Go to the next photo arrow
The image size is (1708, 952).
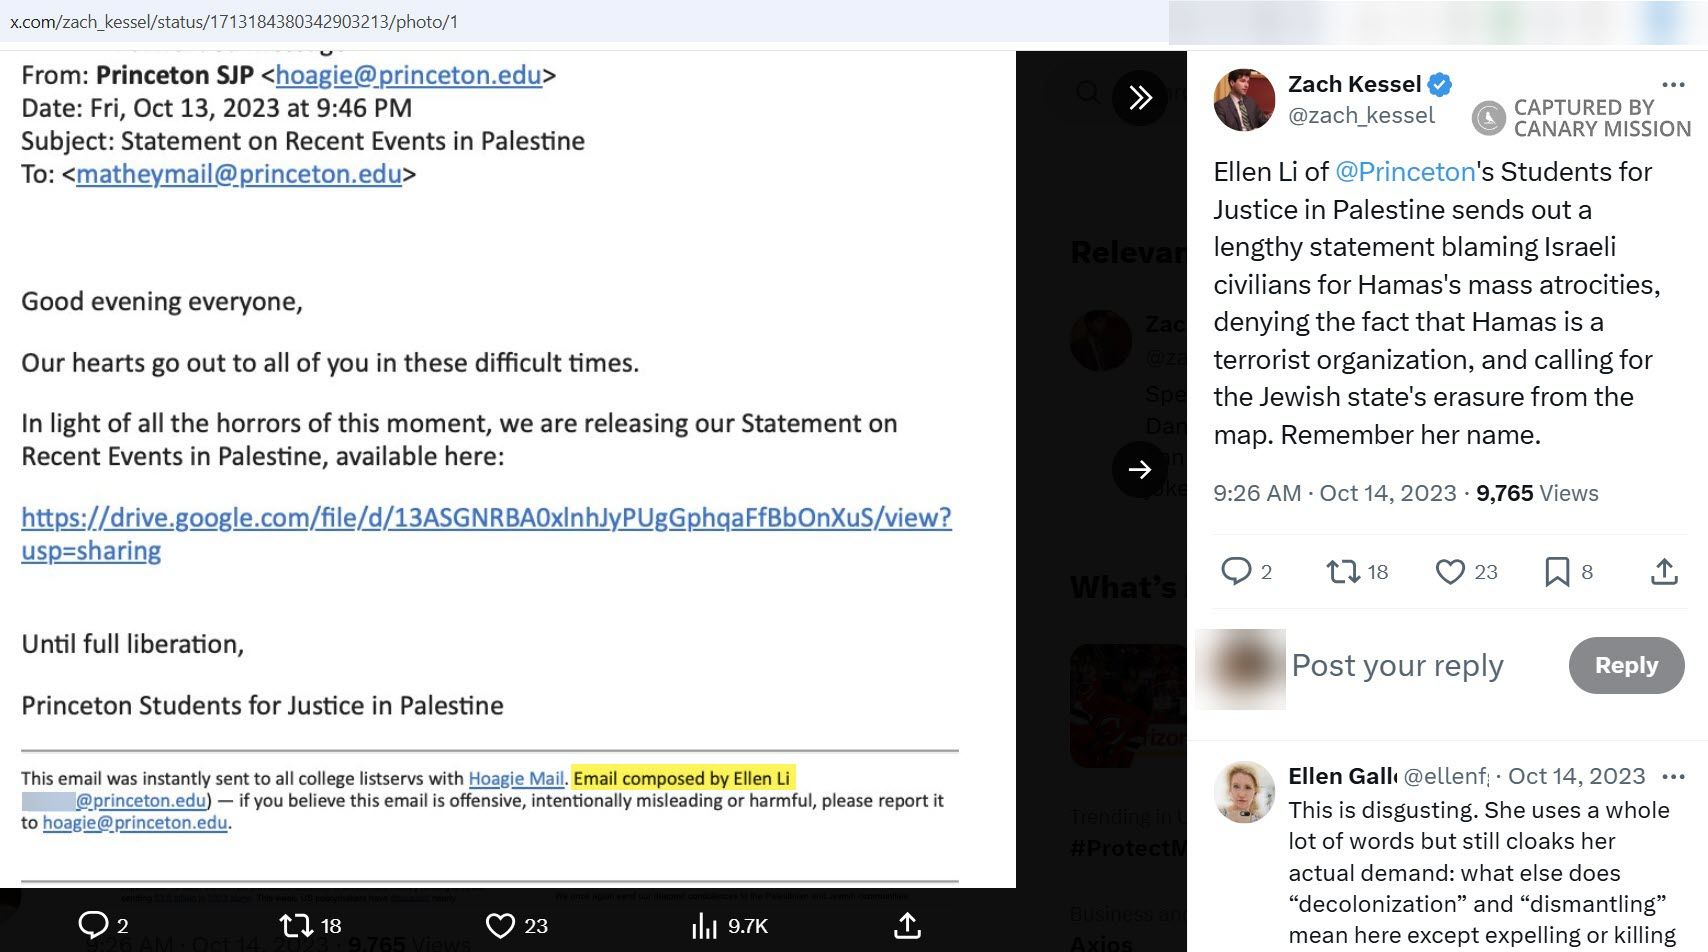1140,469
